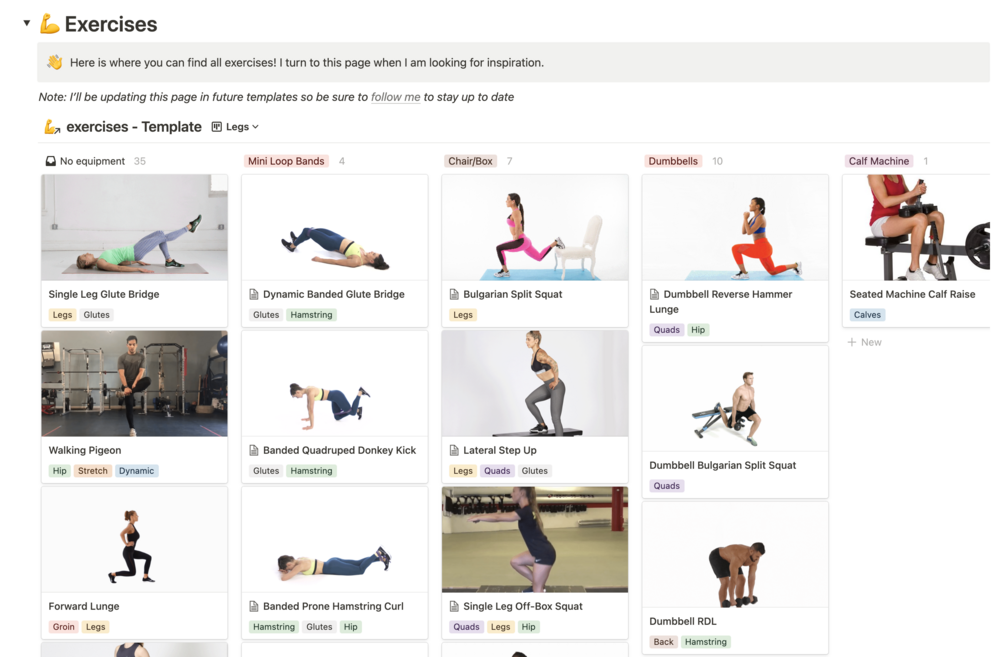Click page icon beside Bulgarian Split Squat
This screenshot has width=1005, height=657.
(454, 294)
